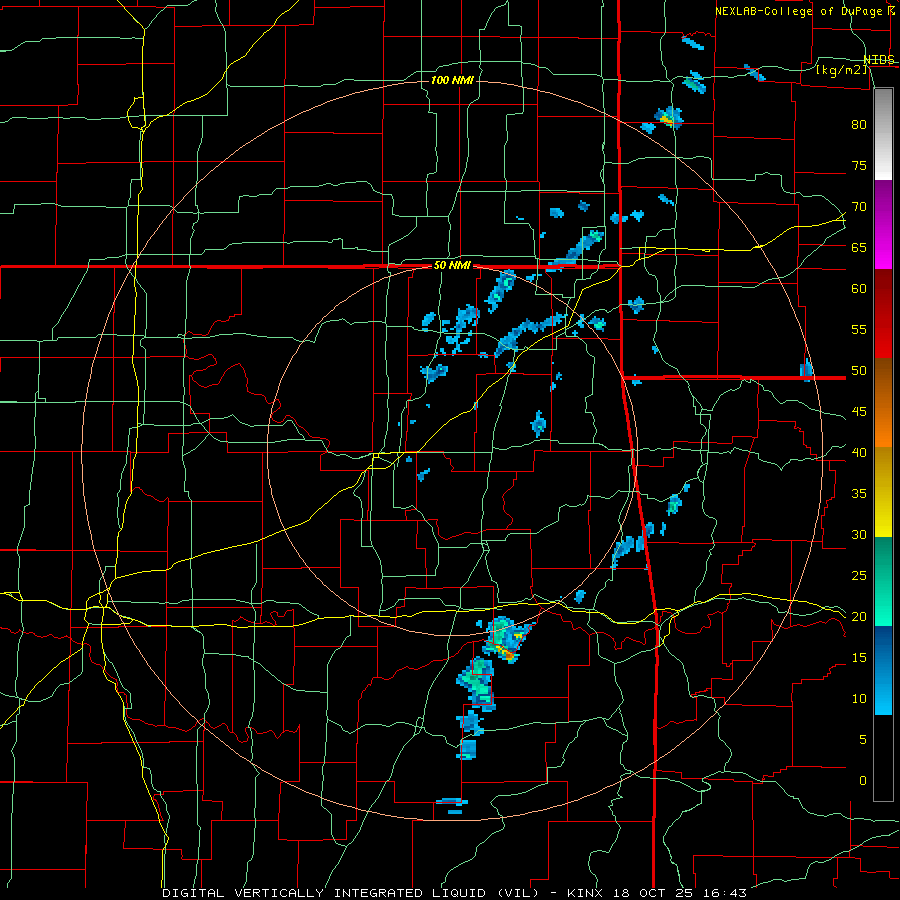This screenshot has width=900, height=900.
Task: Click the 50 NMI range ring label
Action: pyautogui.click(x=452, y=265)
